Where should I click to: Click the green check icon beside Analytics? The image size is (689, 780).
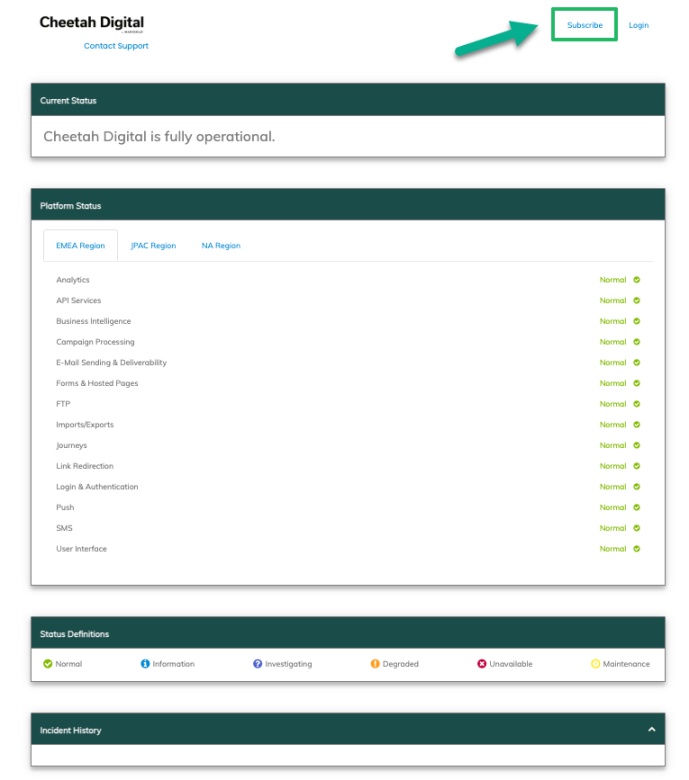[637, 280]
